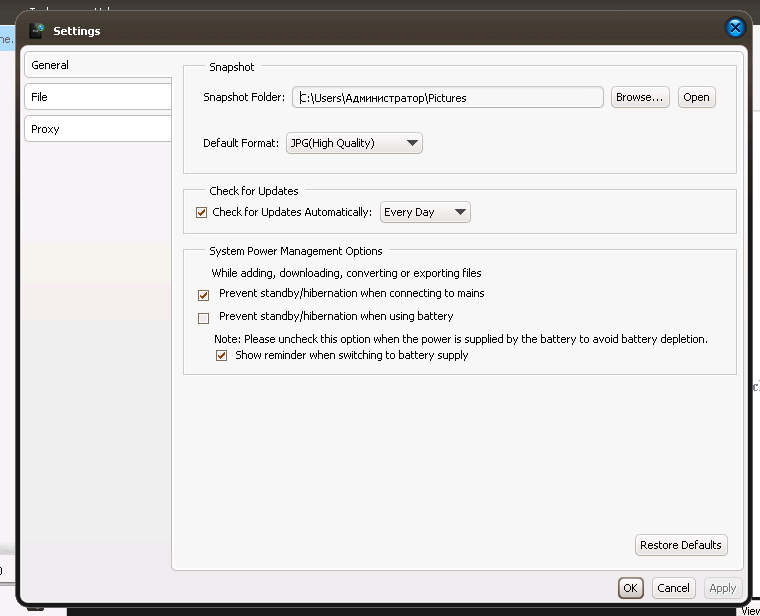
Task: Uncheck Prevent standby when connecting to mains
Action: click(204, 295)
